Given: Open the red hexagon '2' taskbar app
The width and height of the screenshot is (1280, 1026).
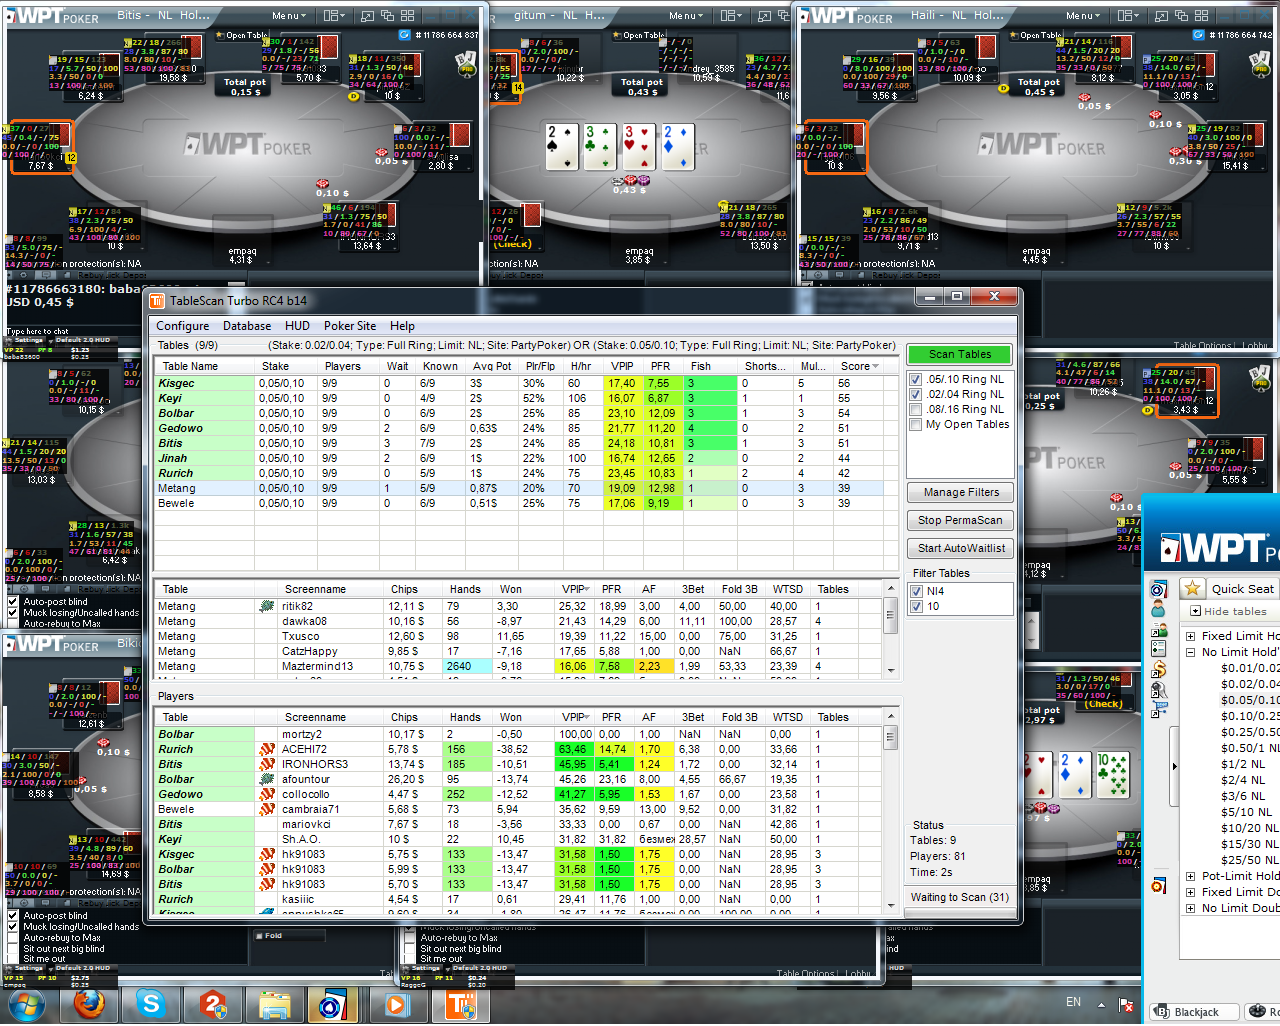Looking at the screenshot, I should coord(213,1003).
